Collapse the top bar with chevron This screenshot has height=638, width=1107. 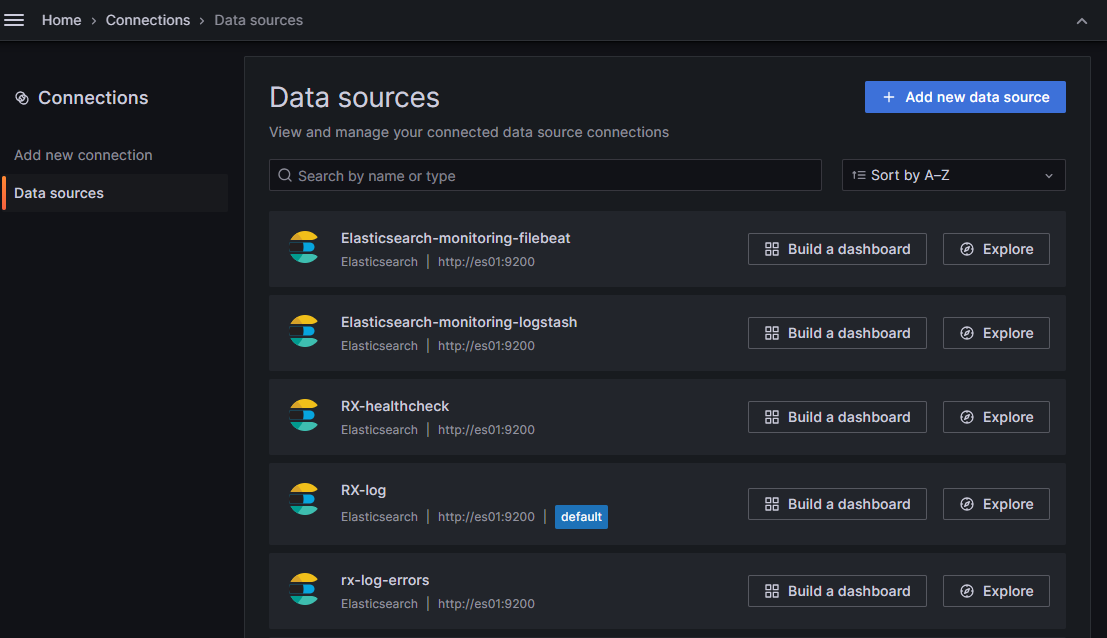coord(1081,21)
